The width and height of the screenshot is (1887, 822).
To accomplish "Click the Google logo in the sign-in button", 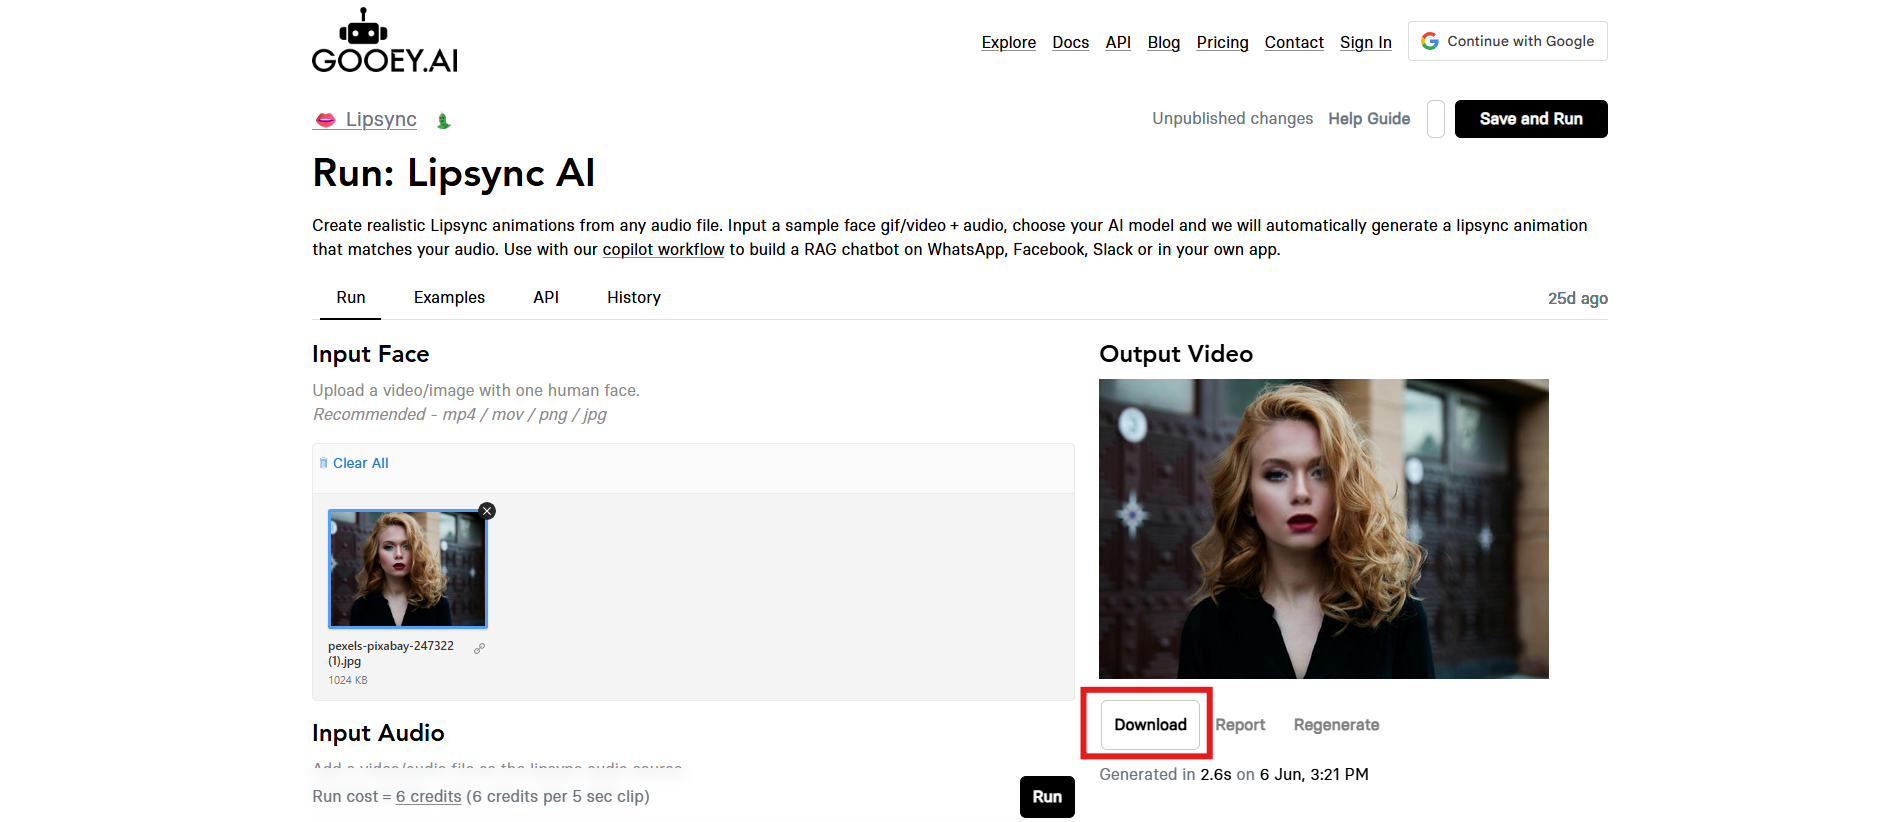I will [1430, 41].
